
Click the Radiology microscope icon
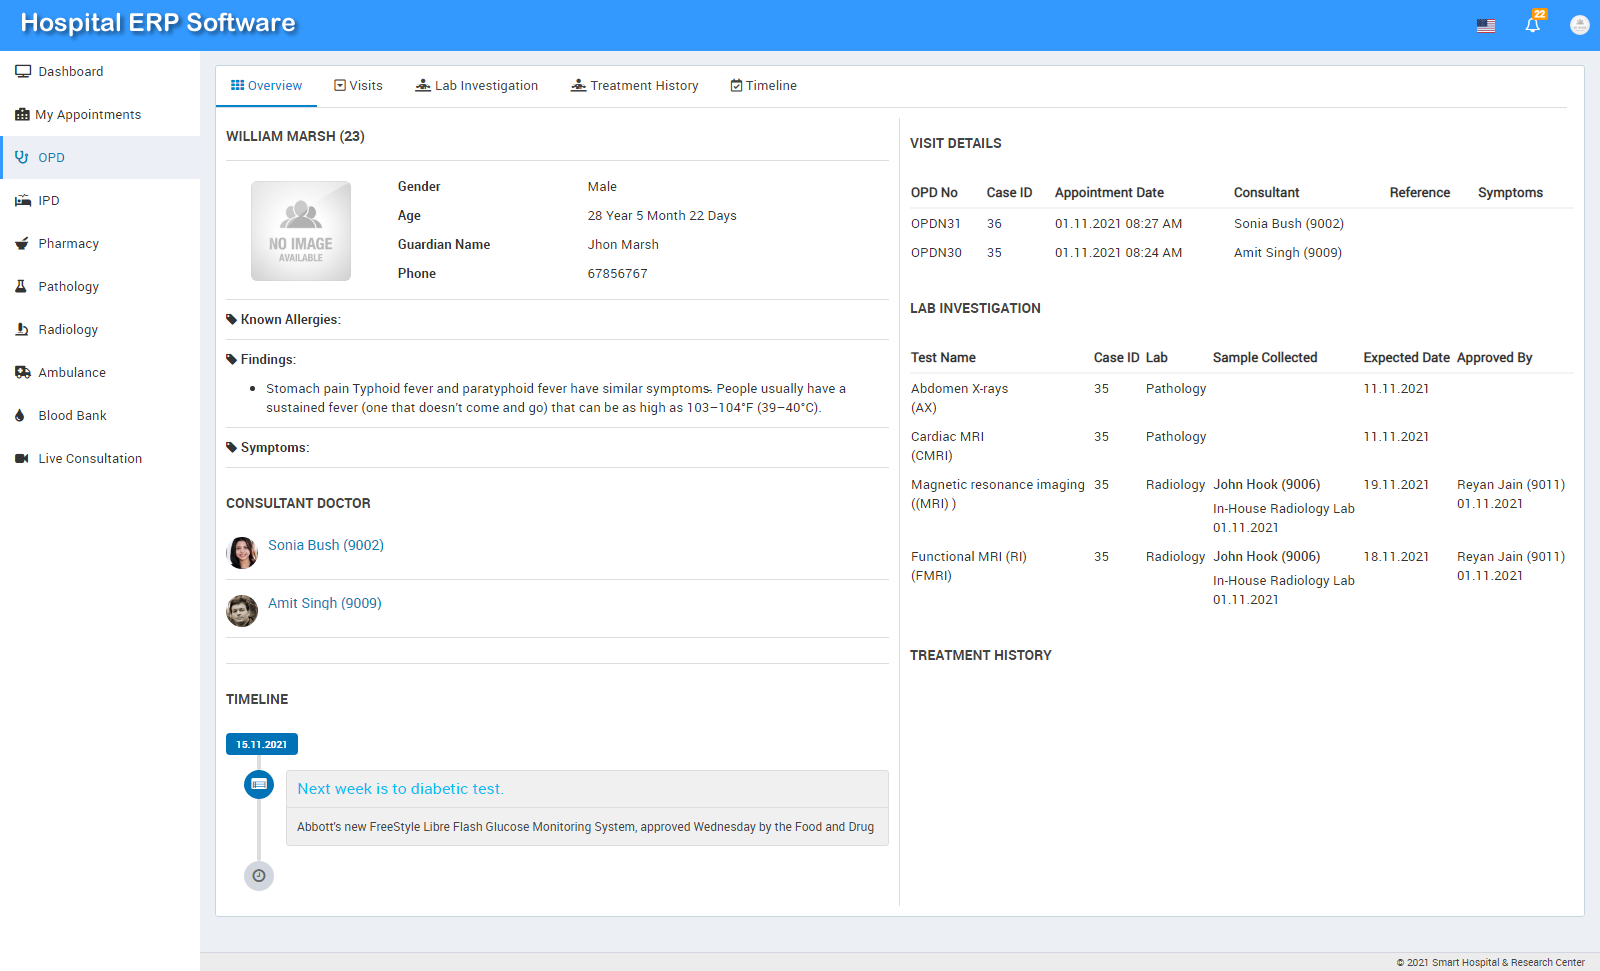pos(21,329)
